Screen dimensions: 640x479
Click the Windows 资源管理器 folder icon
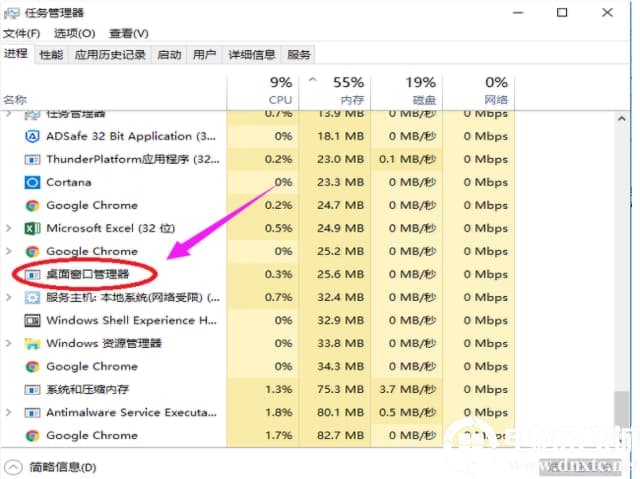[x=32, y=344]
